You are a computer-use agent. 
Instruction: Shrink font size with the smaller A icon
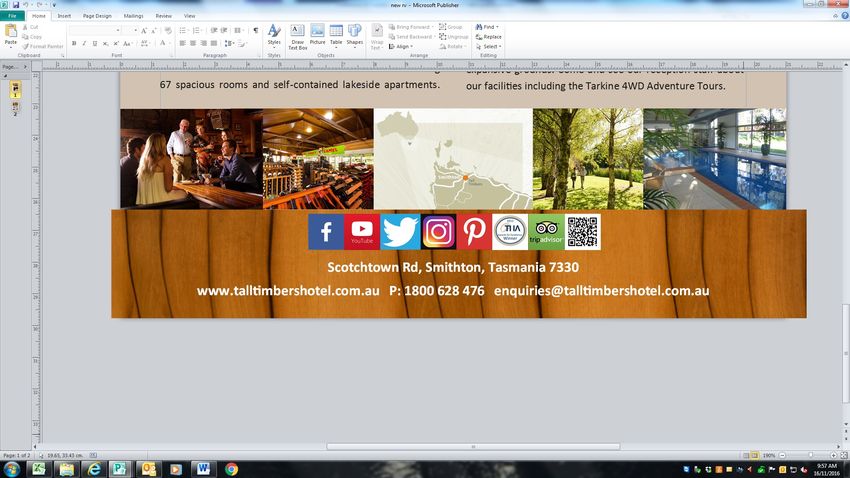153,31
